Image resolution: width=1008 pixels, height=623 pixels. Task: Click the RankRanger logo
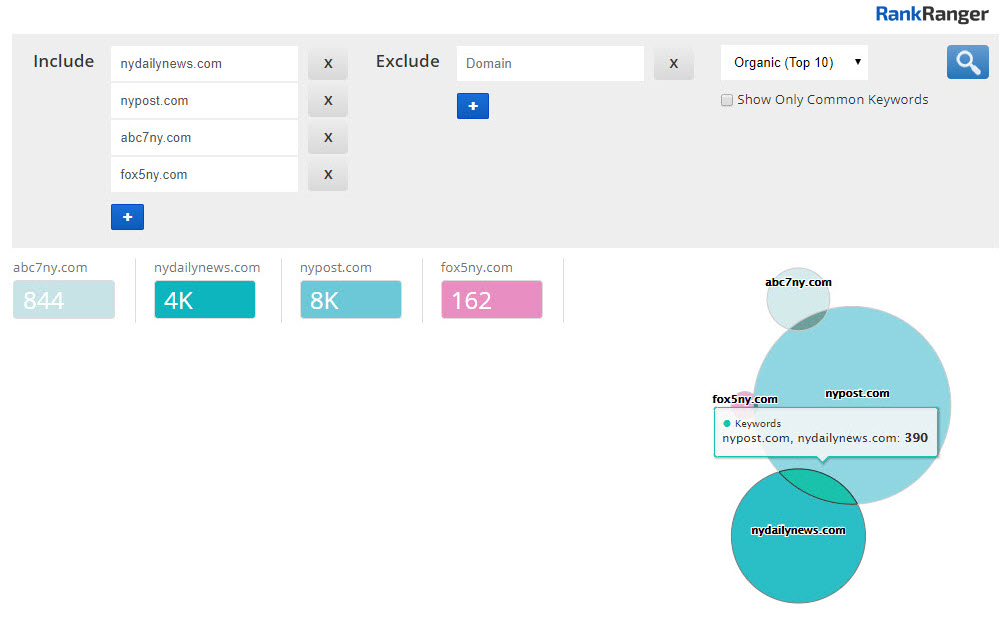[x=932, y=14]
